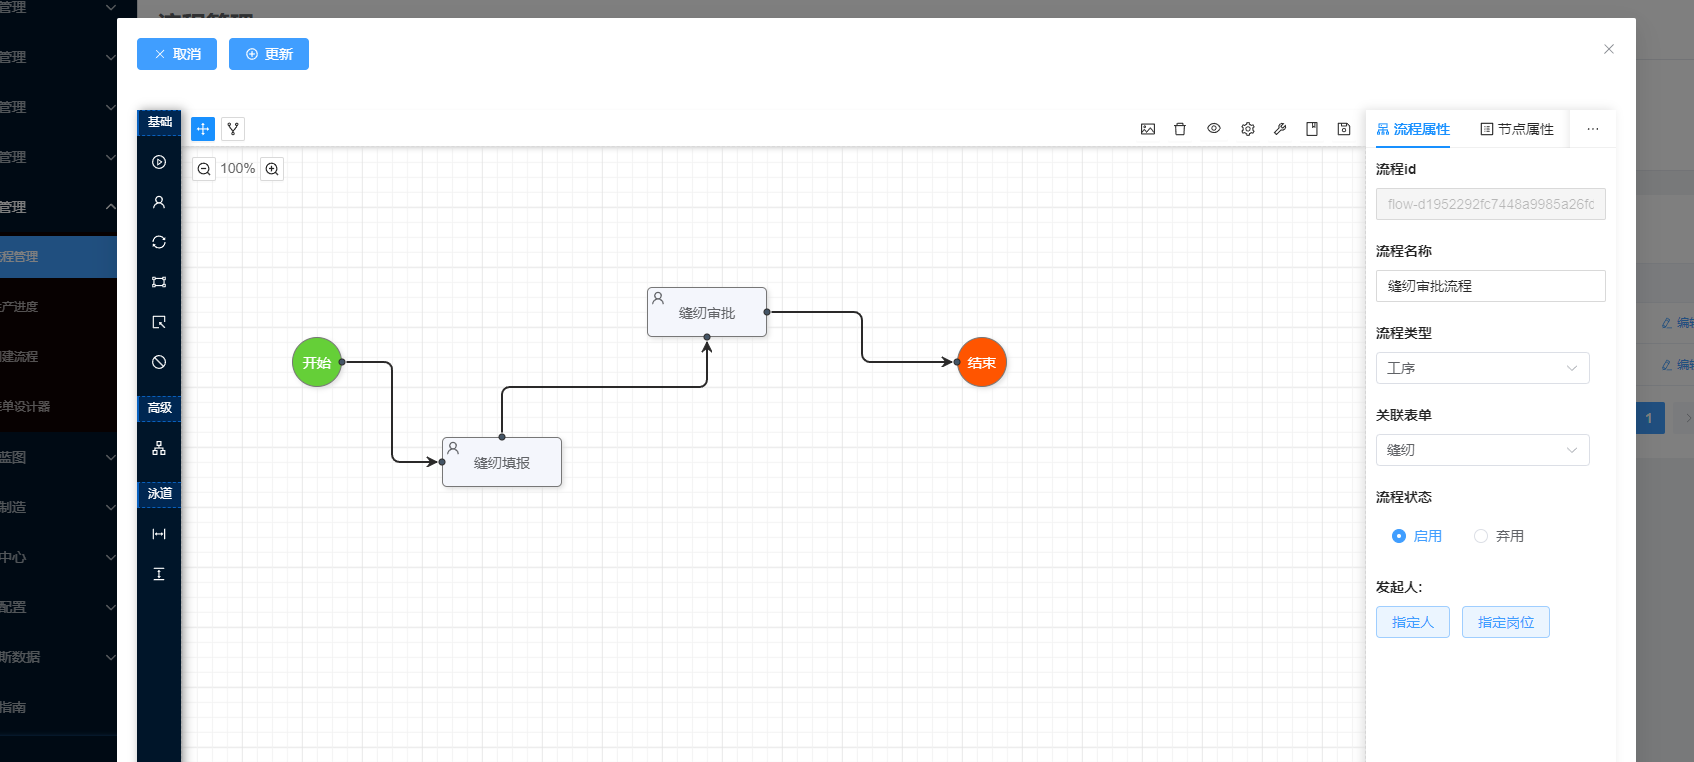Select the 开始 start node
The width and height of the screenshot is (1694, 762).
point(317,362)
